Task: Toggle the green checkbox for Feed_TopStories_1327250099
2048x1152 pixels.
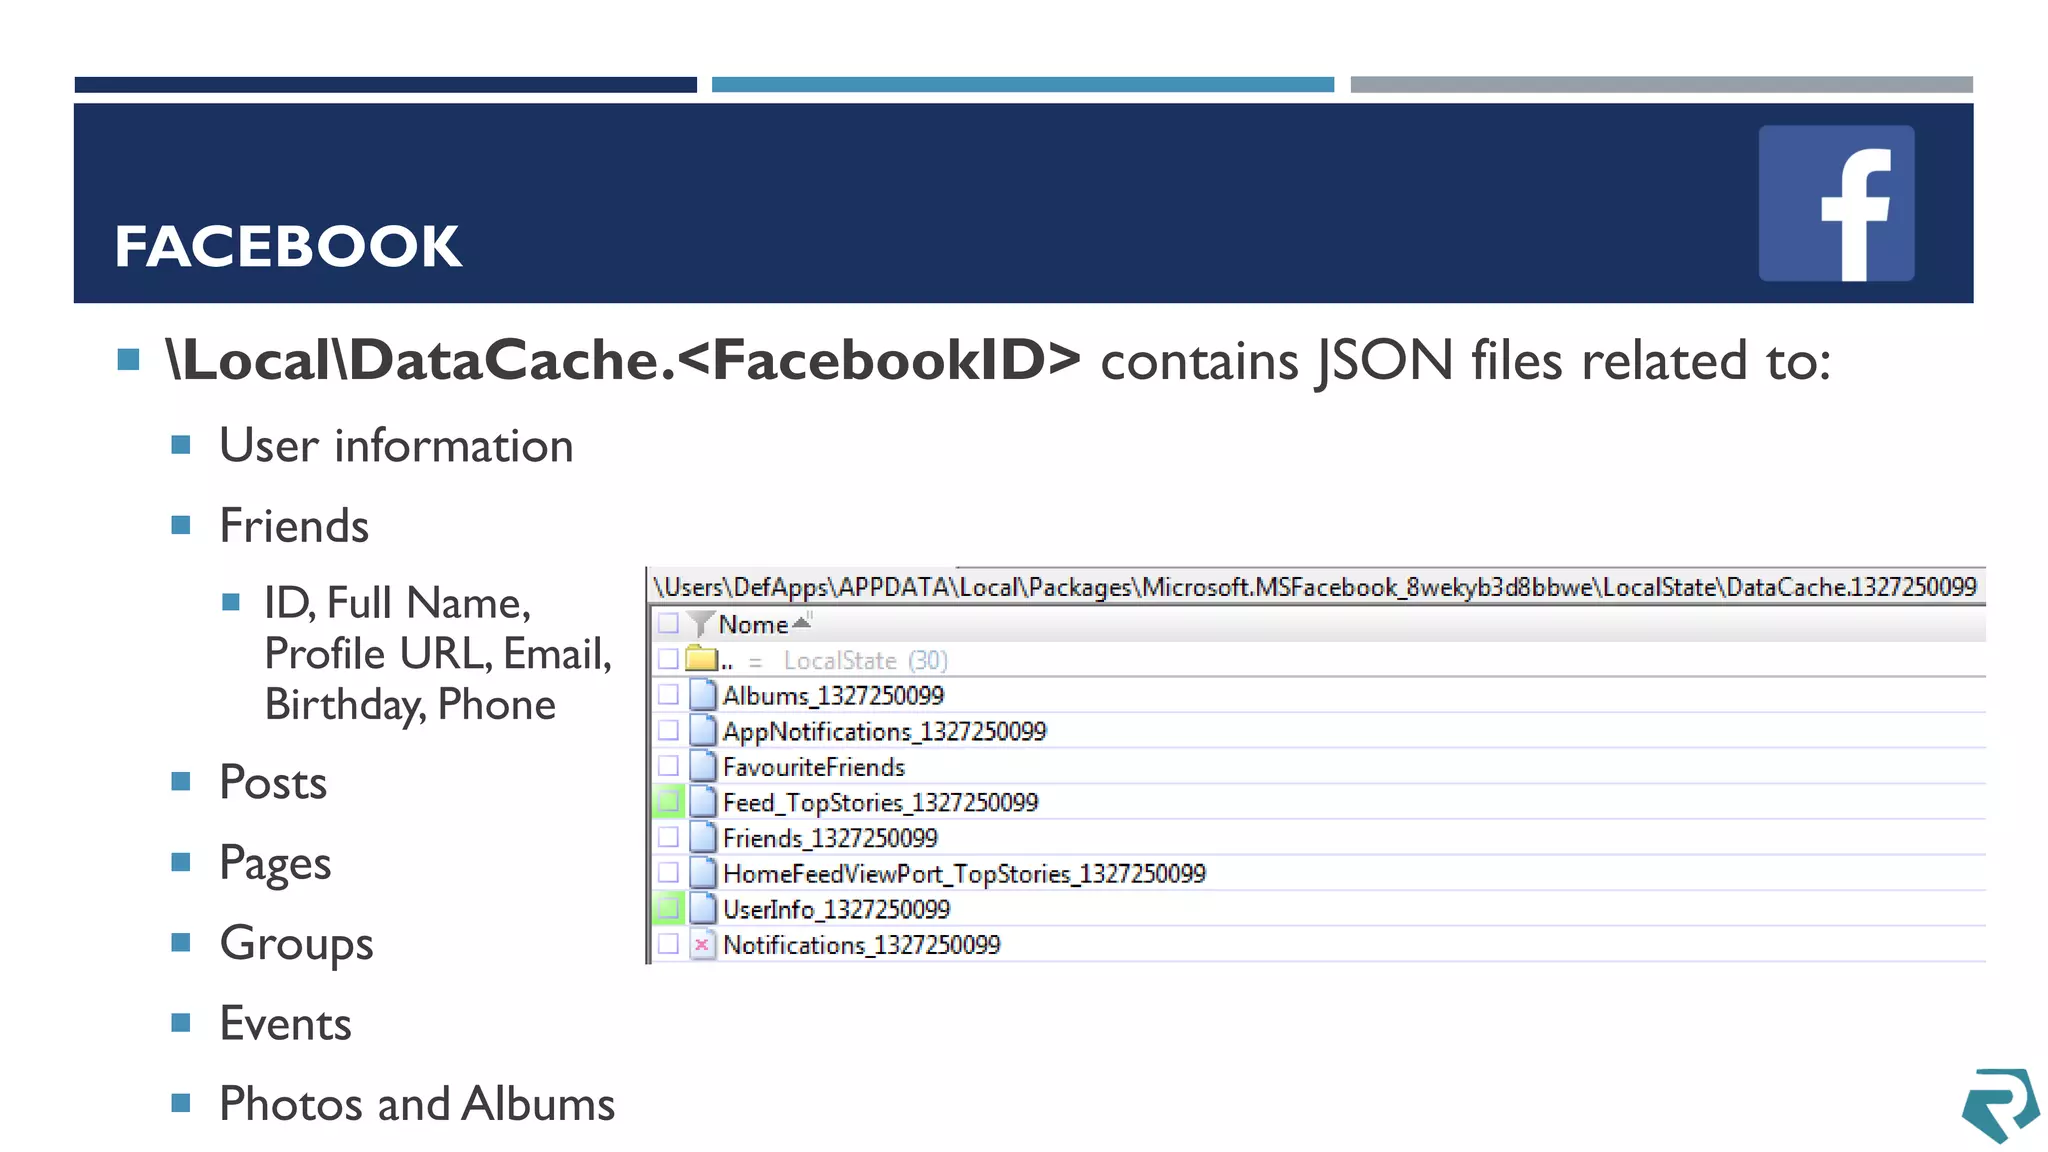Action: click(x=668, y=802)
